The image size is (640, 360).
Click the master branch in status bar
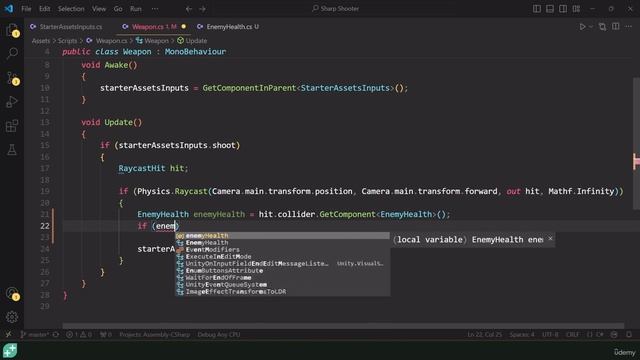pyautogui.click(x=35, y=335)
